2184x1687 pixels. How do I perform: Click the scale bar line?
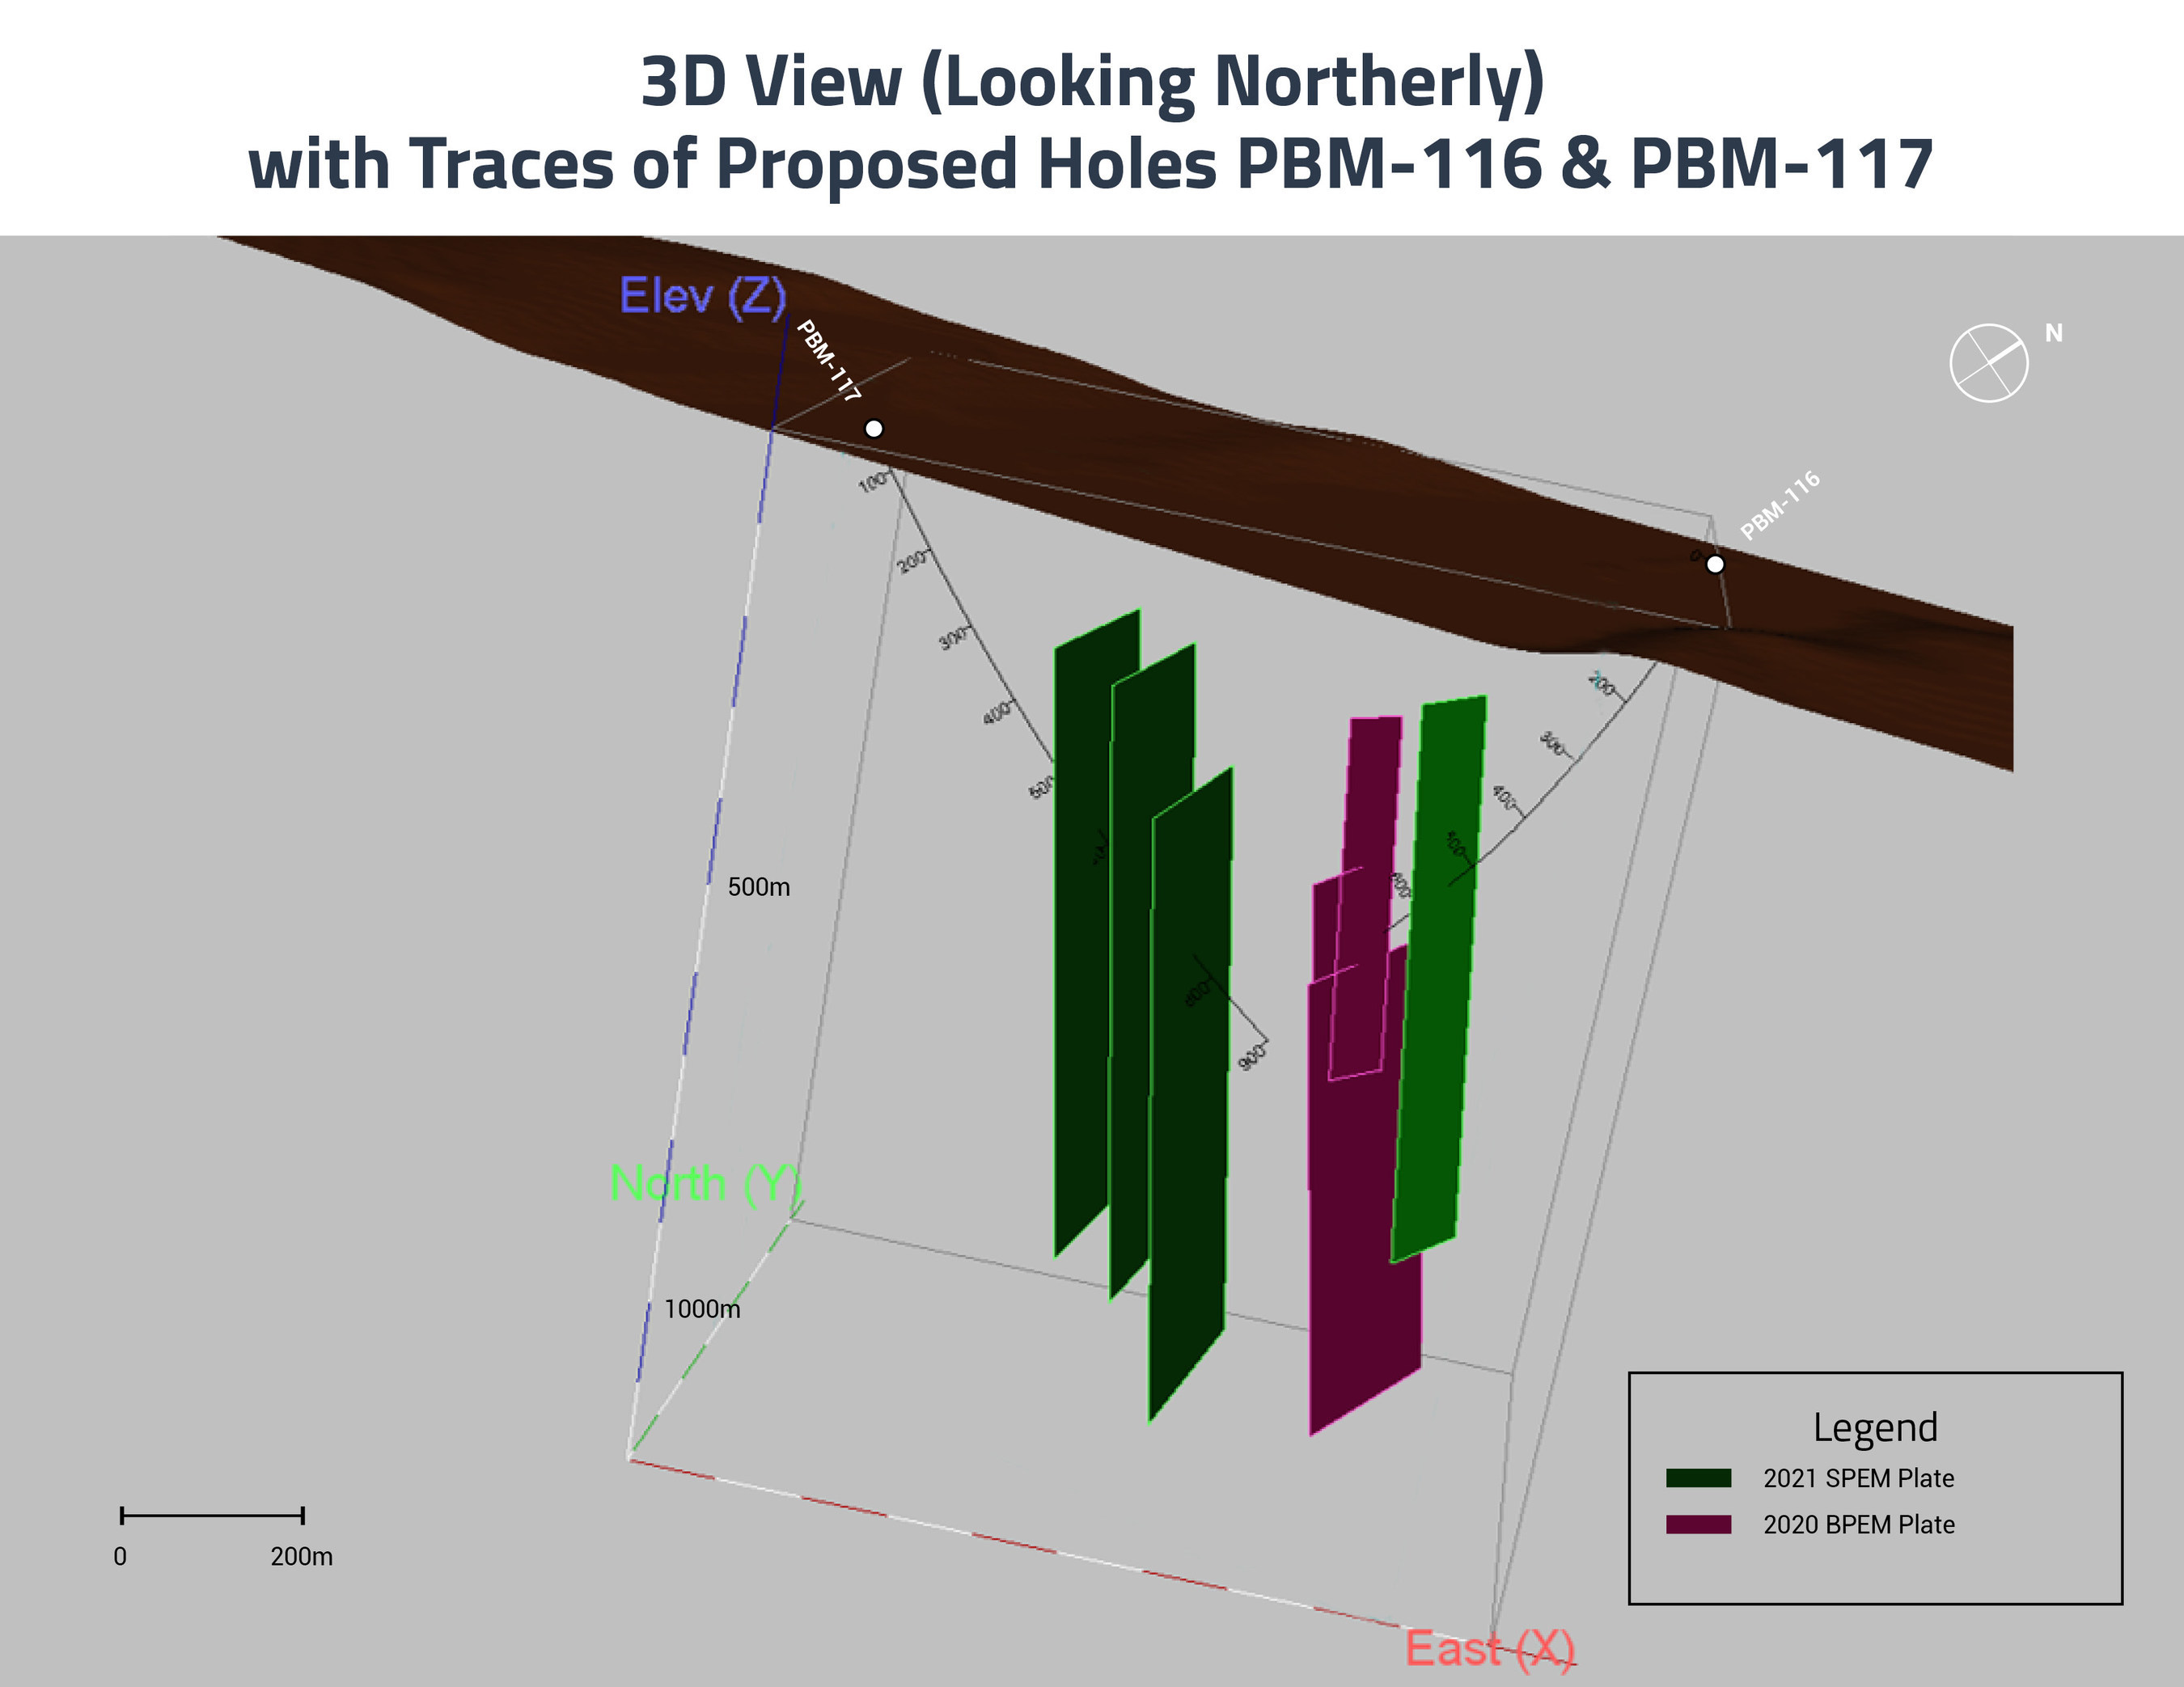click(212, 1516)
